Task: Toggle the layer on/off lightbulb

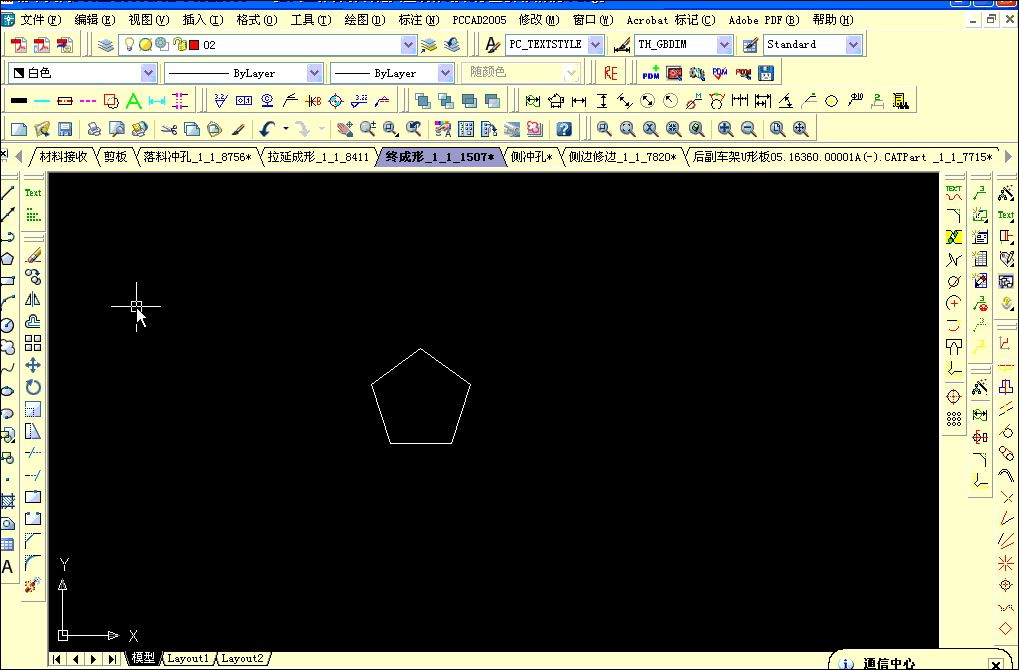Action: [129, 44]
